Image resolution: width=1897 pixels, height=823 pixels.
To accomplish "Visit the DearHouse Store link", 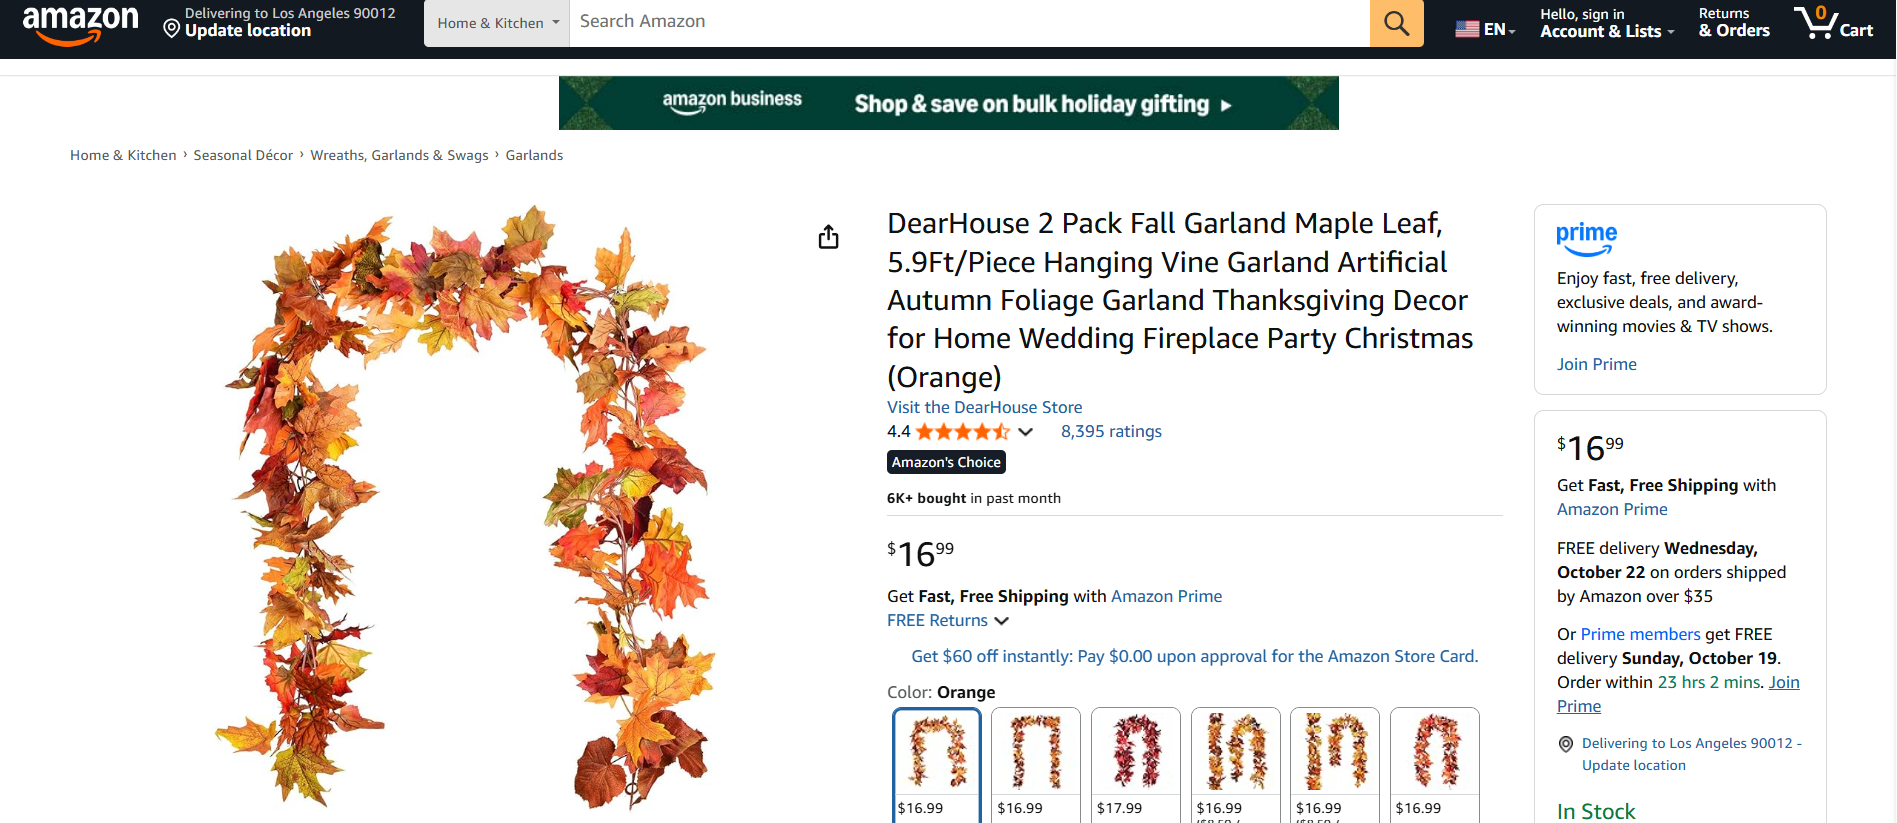I will [x=984, y=407].
